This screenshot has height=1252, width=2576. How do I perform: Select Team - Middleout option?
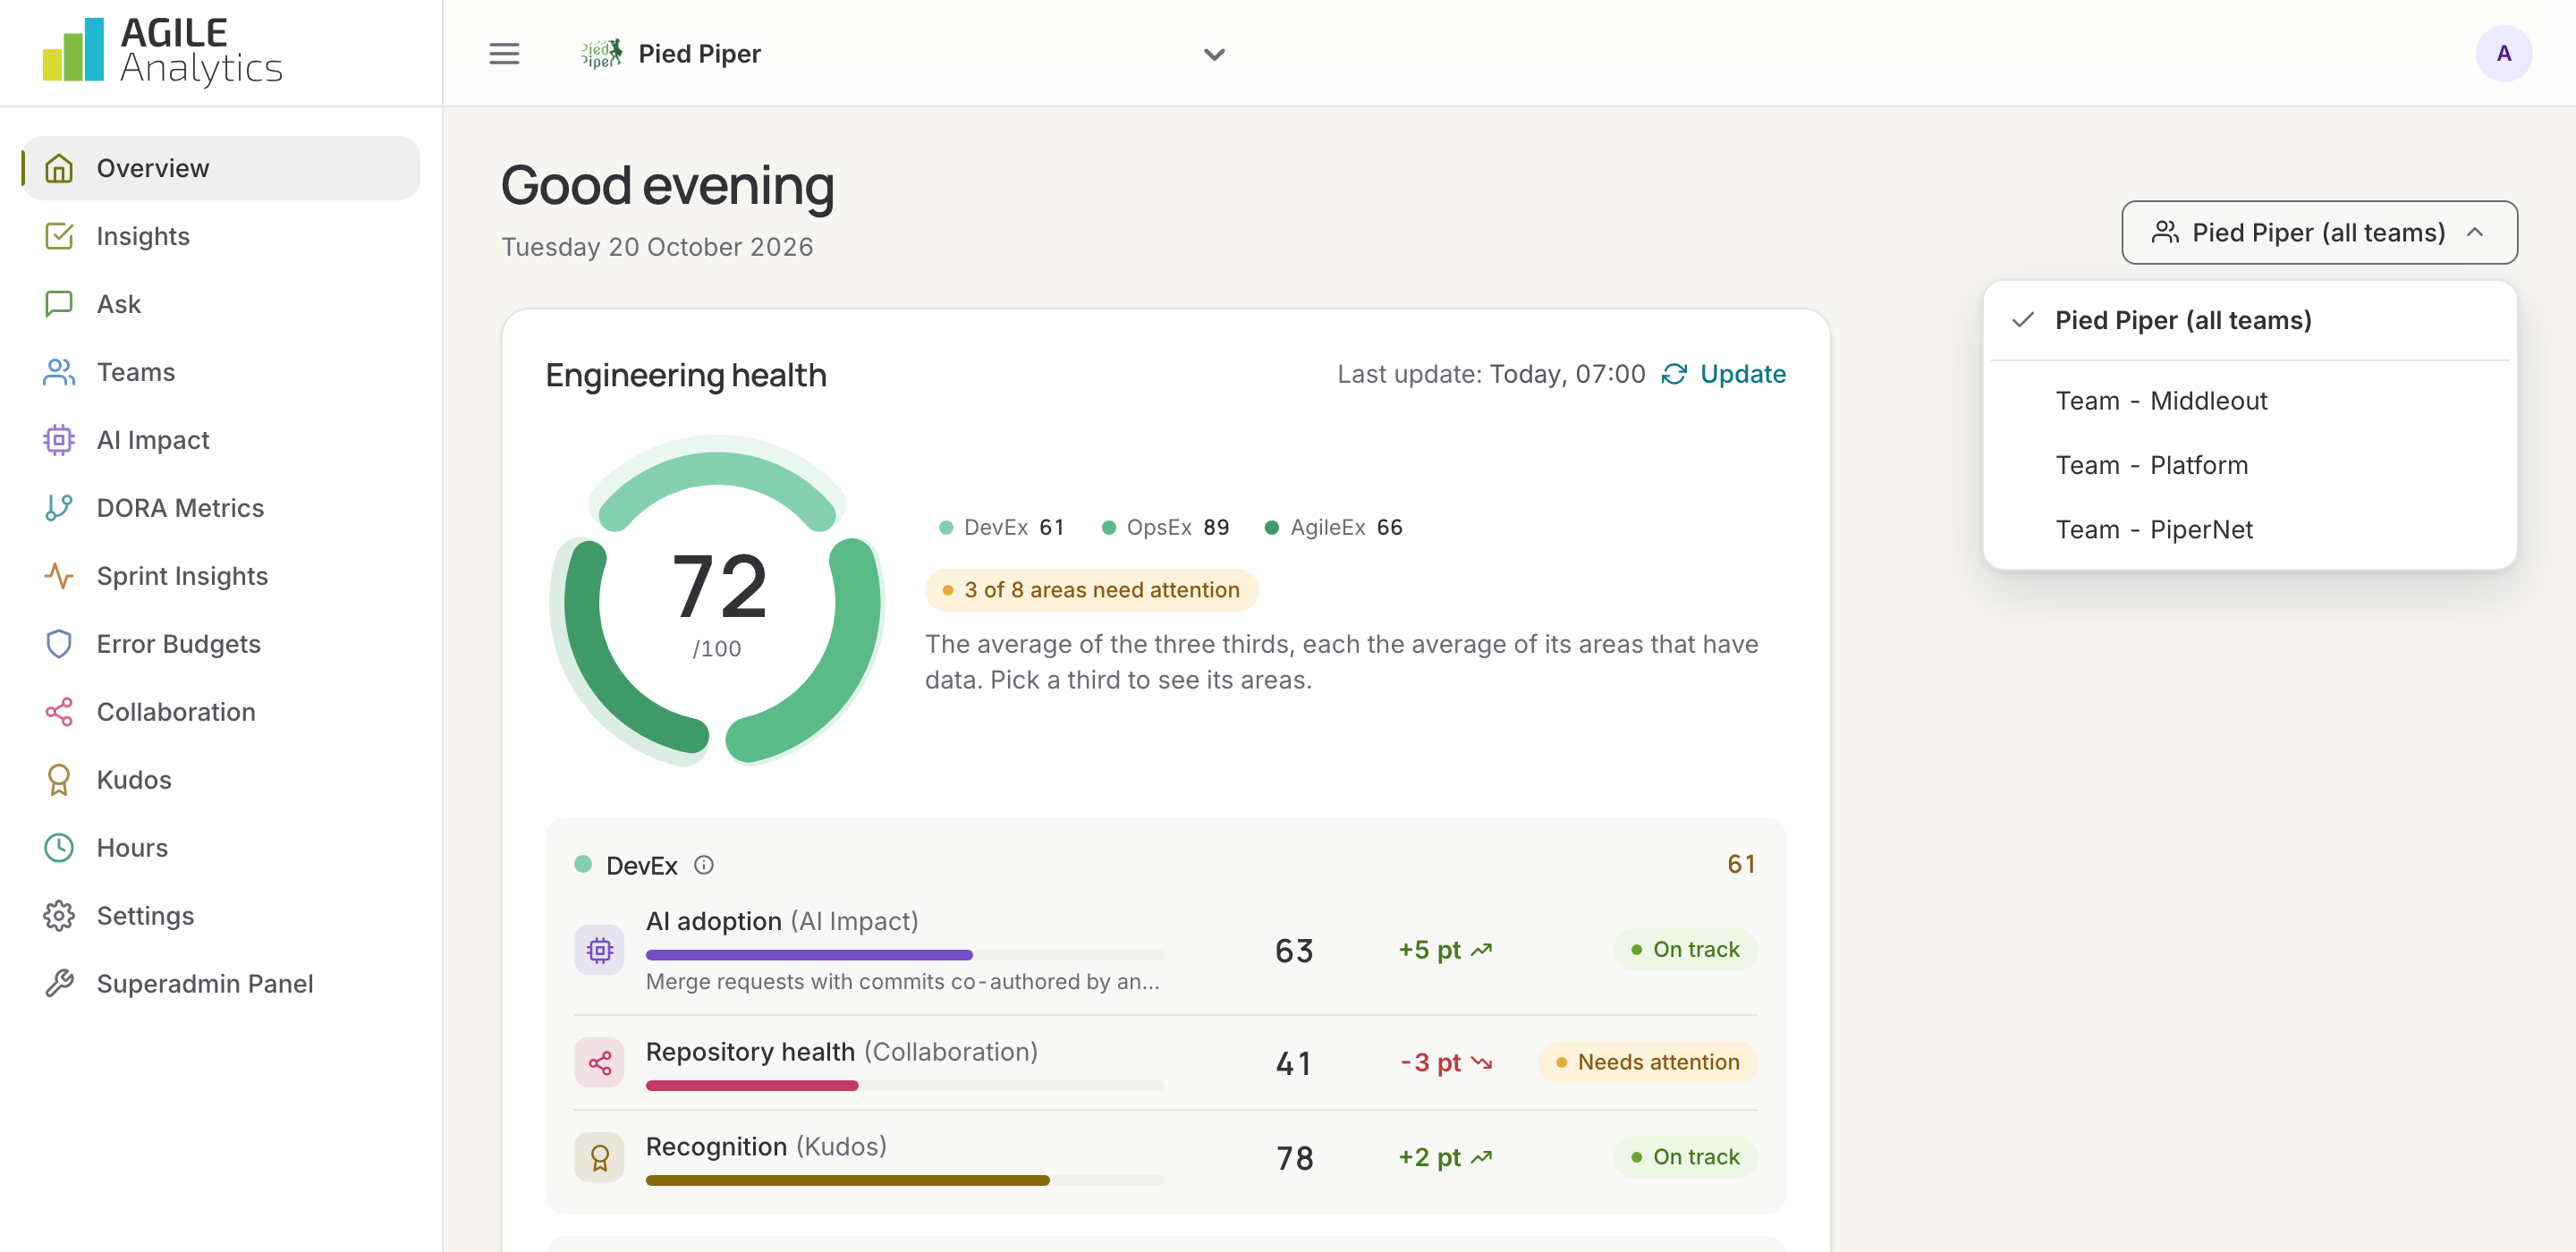tap(2250, 401)
